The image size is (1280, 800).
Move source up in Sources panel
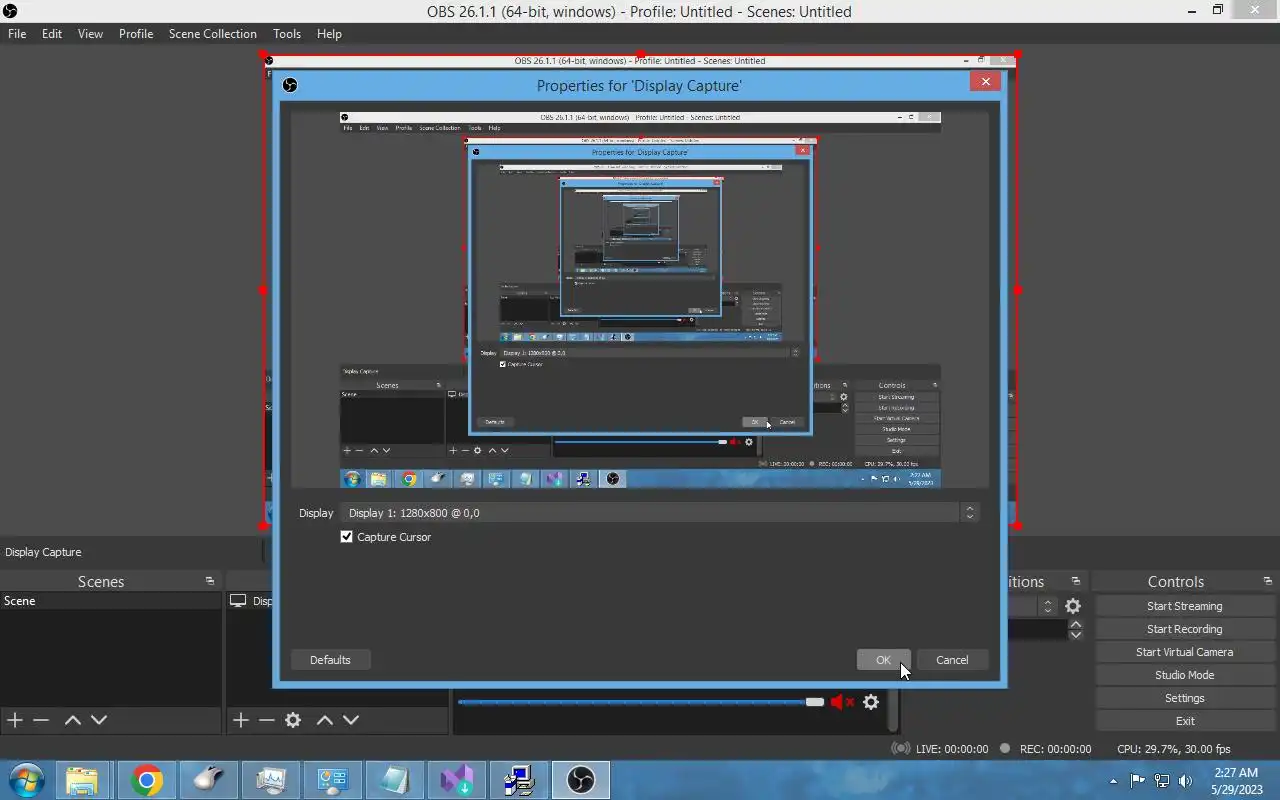tap(325, 720)
